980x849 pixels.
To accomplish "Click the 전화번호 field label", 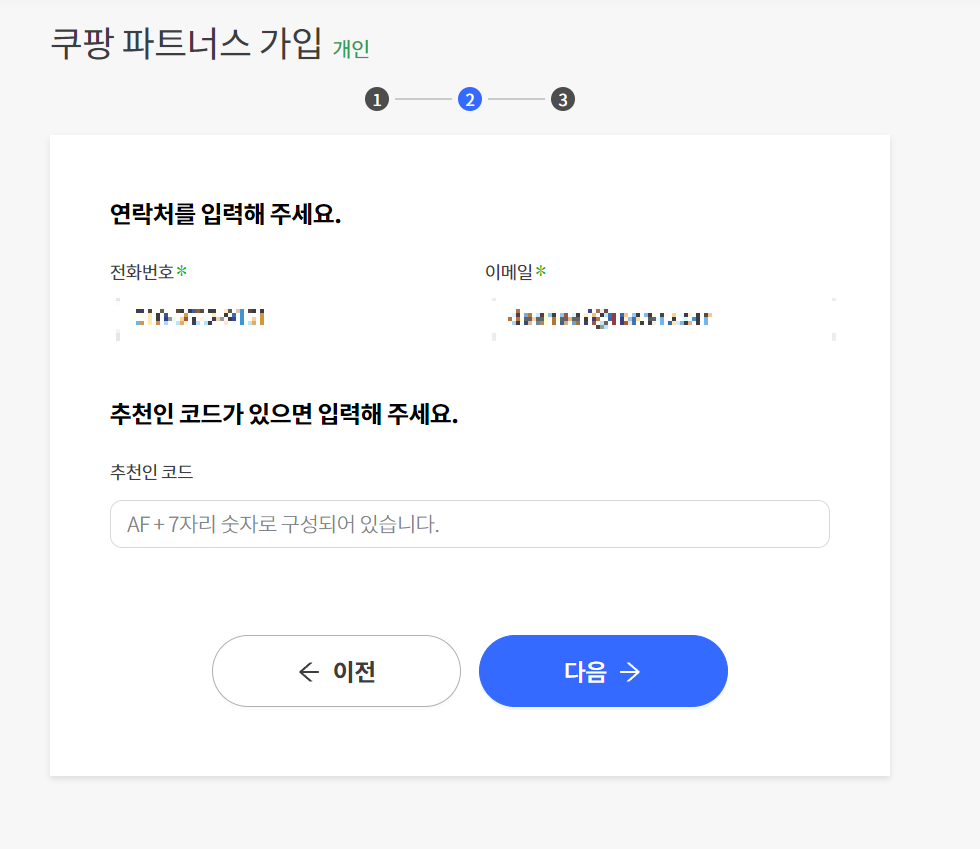I will (142, 272).
